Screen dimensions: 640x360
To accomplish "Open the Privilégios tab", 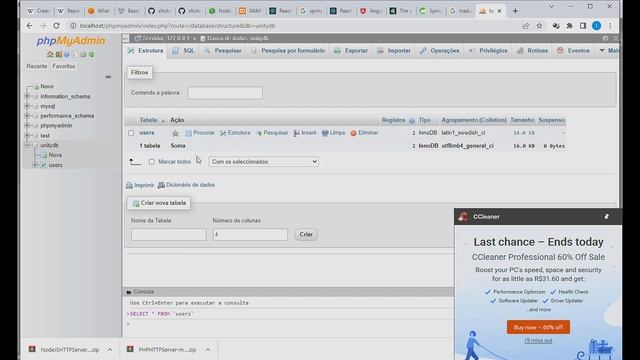I will tap(489, 51).
